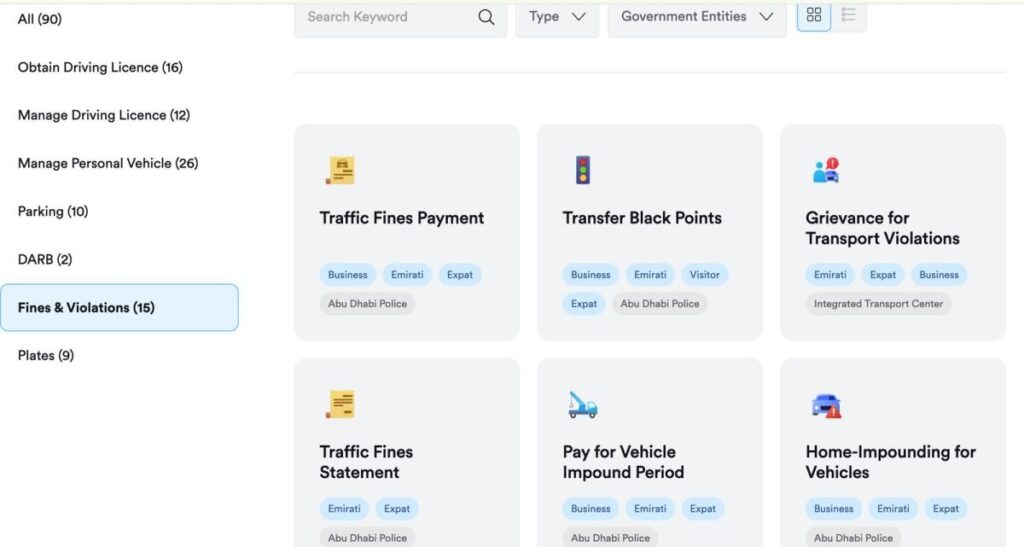Show the Parking services category
The width and height of the screenshot is (1024, 547).
click(x=53, y=211)
